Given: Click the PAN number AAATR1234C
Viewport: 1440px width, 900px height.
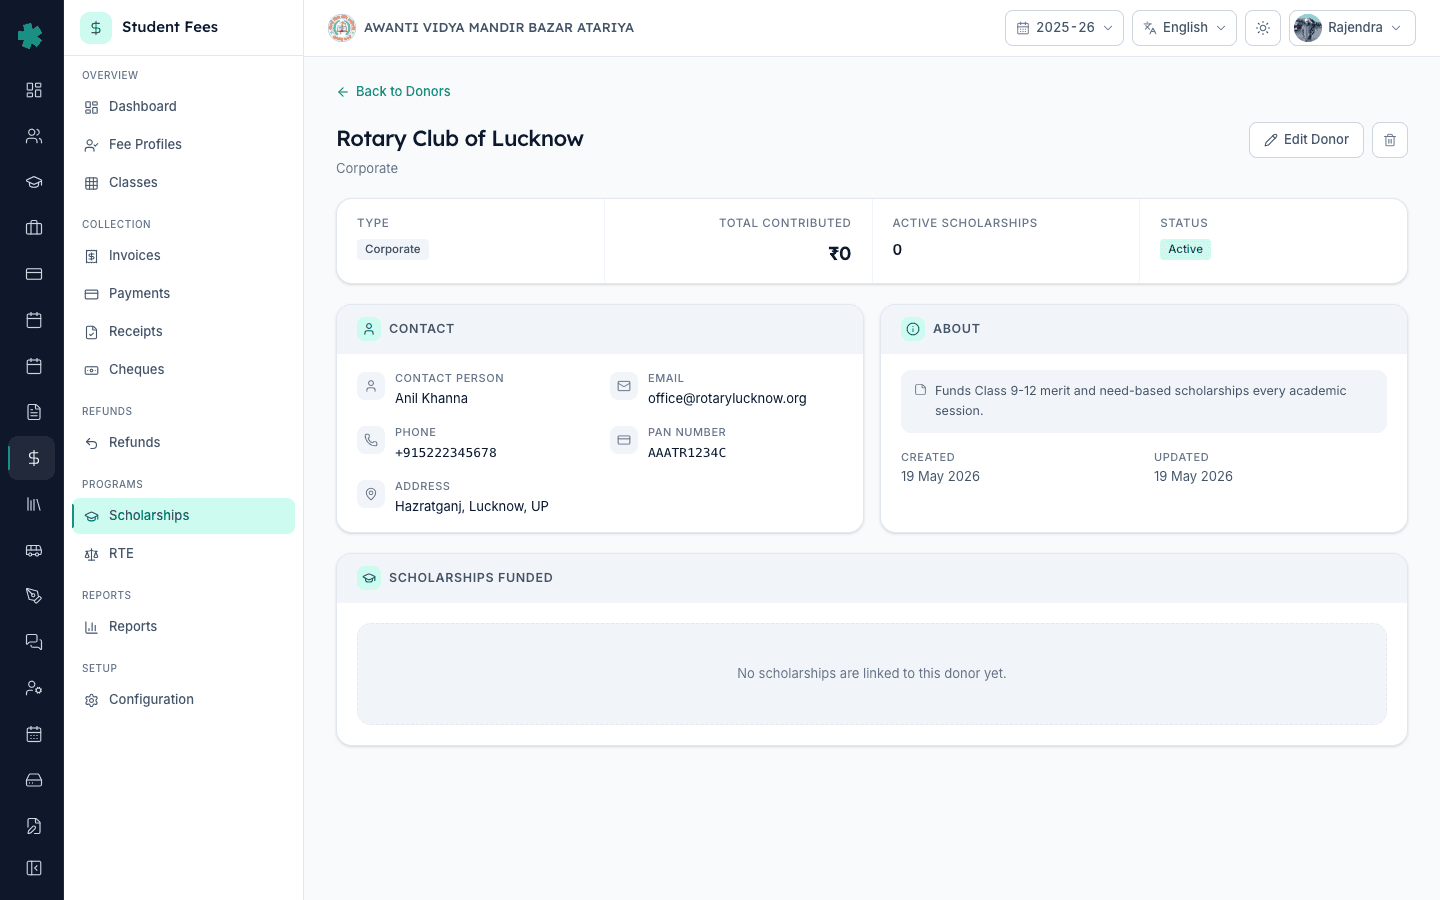Looking at the screenshot, I should pyautogui.click(x=687, y=453).
